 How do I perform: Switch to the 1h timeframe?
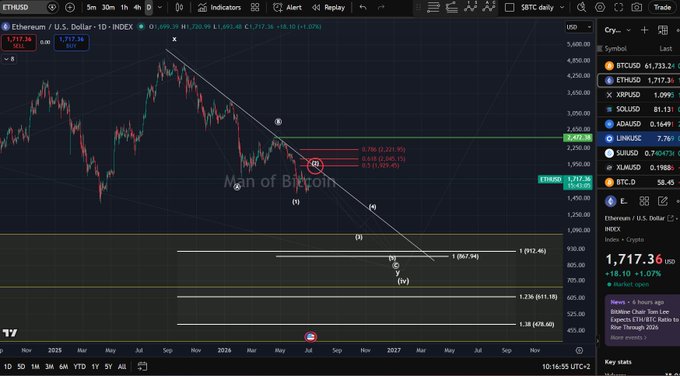pos(124,7)
